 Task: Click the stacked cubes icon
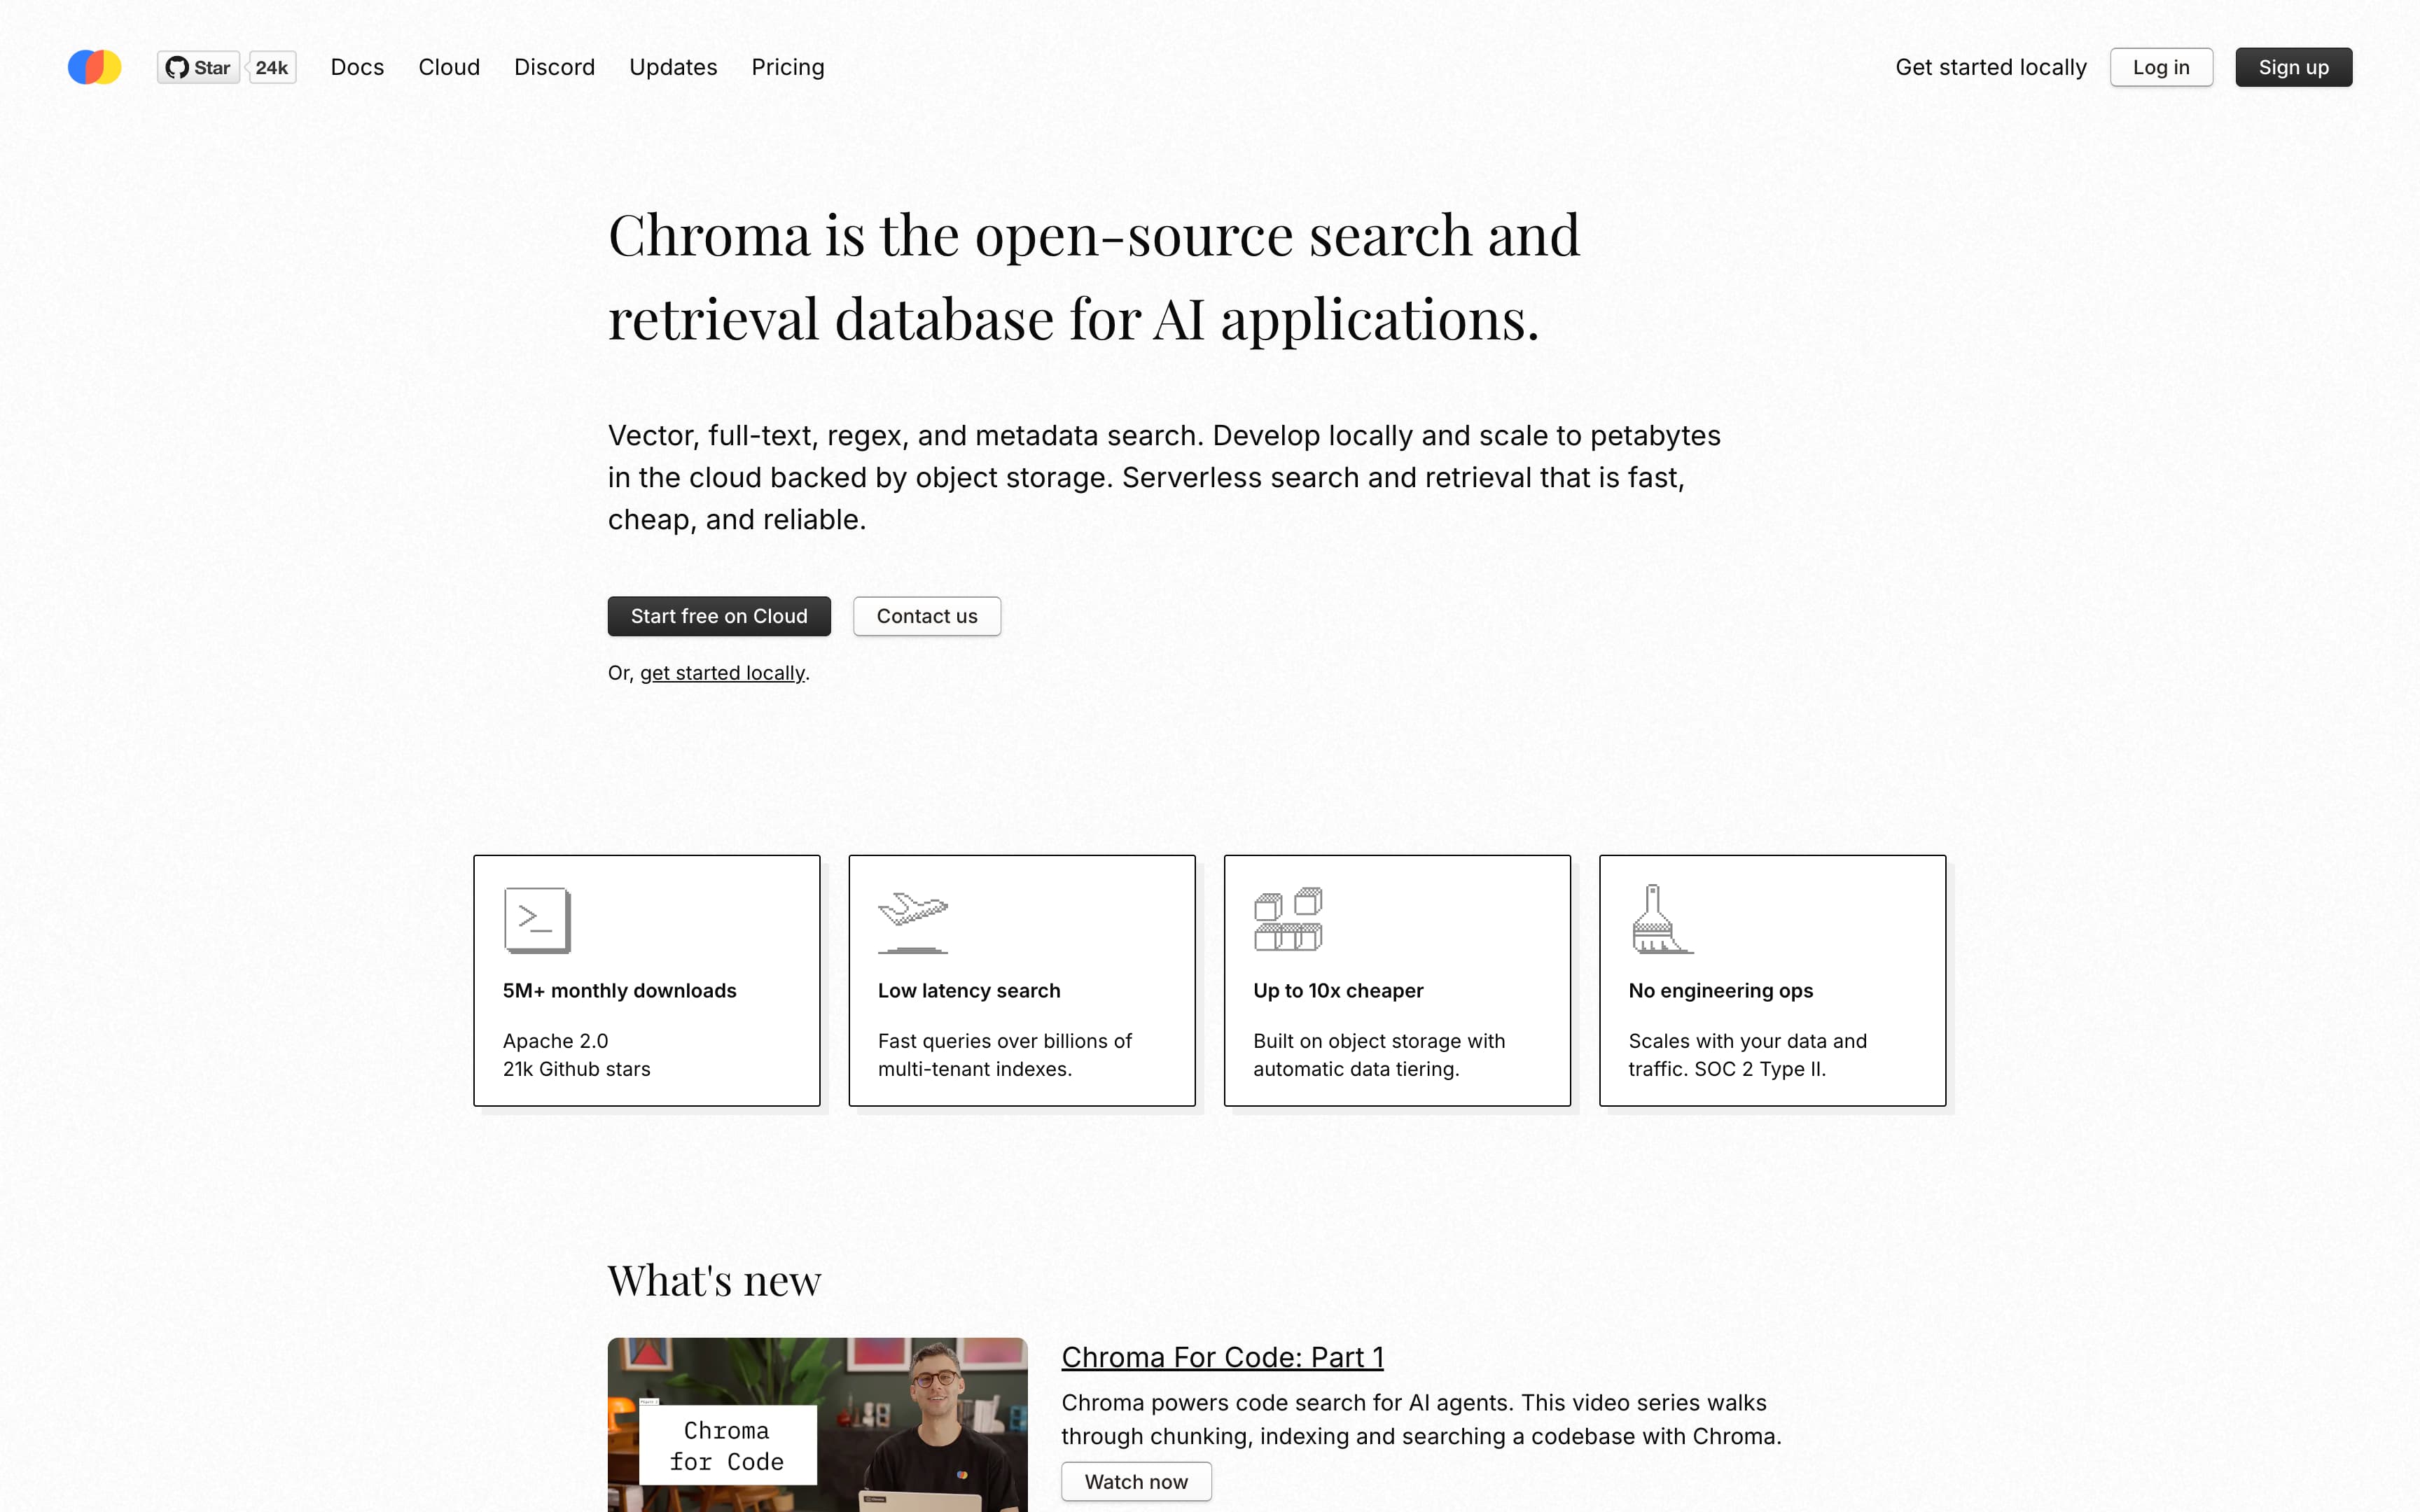(1288, 919)
